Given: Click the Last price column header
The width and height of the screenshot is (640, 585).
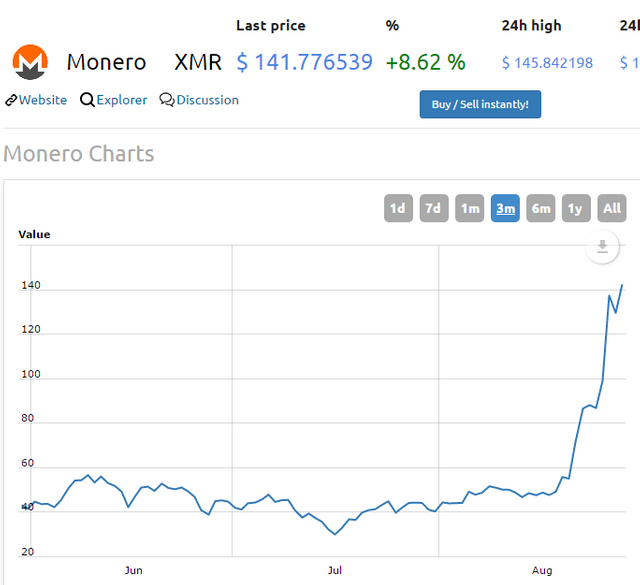Looking at the screenshot, I should coord(271,26).
